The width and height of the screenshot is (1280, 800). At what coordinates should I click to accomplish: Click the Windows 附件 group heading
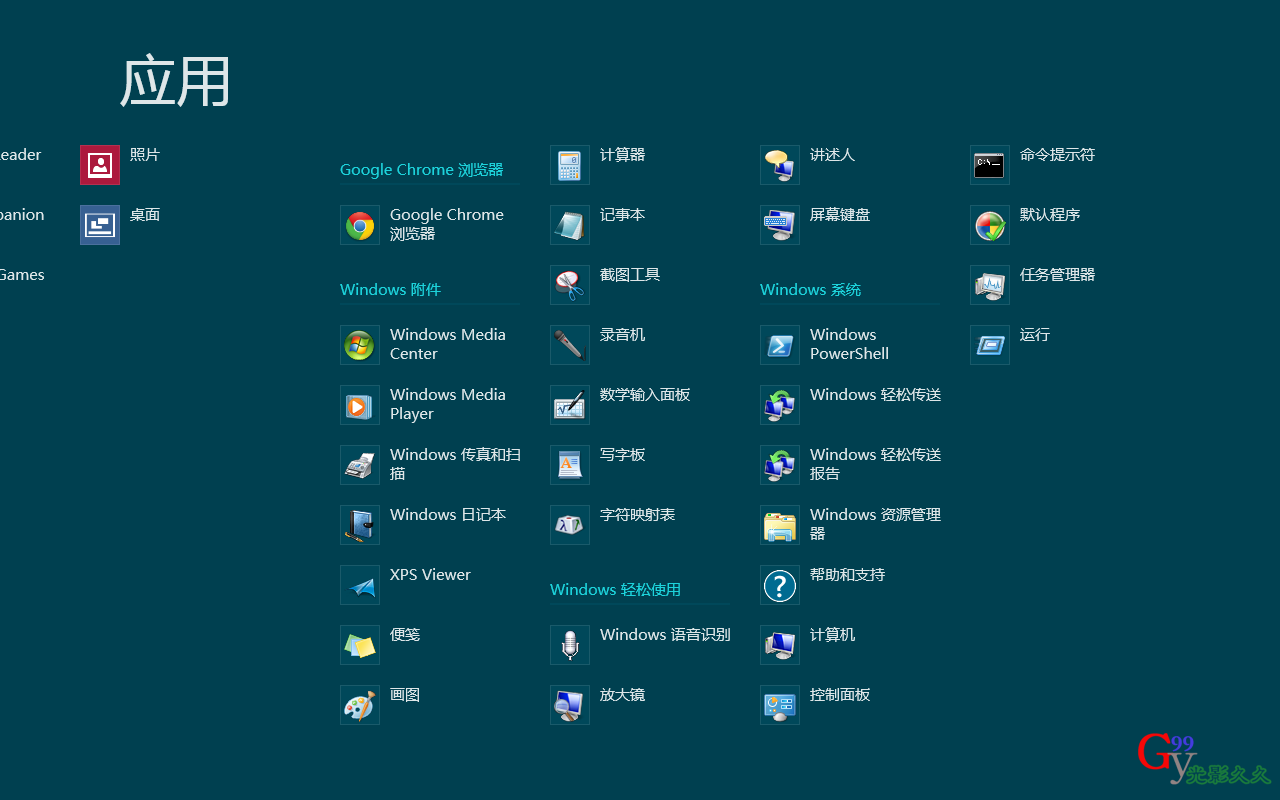click(x=390, y=290)
